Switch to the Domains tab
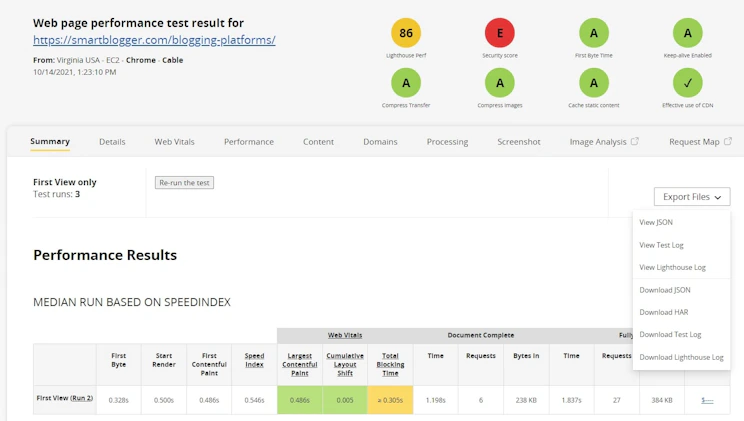Viewport: 744px width, 421px height. point(380,141)
